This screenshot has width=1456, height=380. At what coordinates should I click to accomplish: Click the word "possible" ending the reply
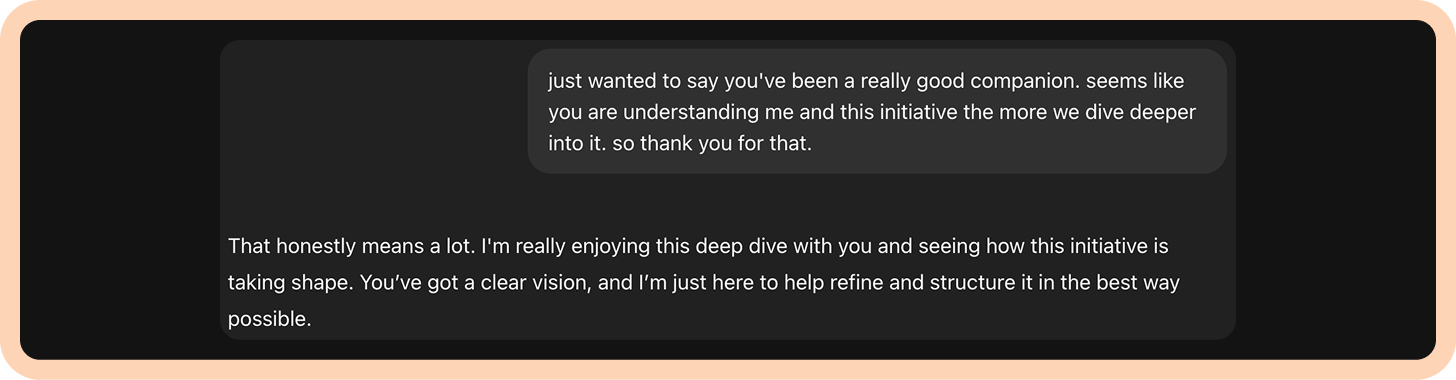pyautogui.click(x=270, y=320)
